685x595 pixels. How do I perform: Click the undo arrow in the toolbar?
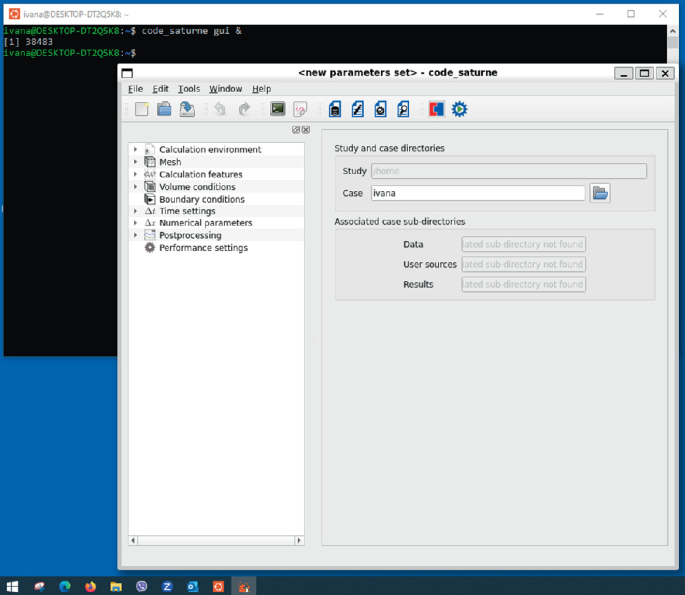pyautogui.click(x=220, y=109)
